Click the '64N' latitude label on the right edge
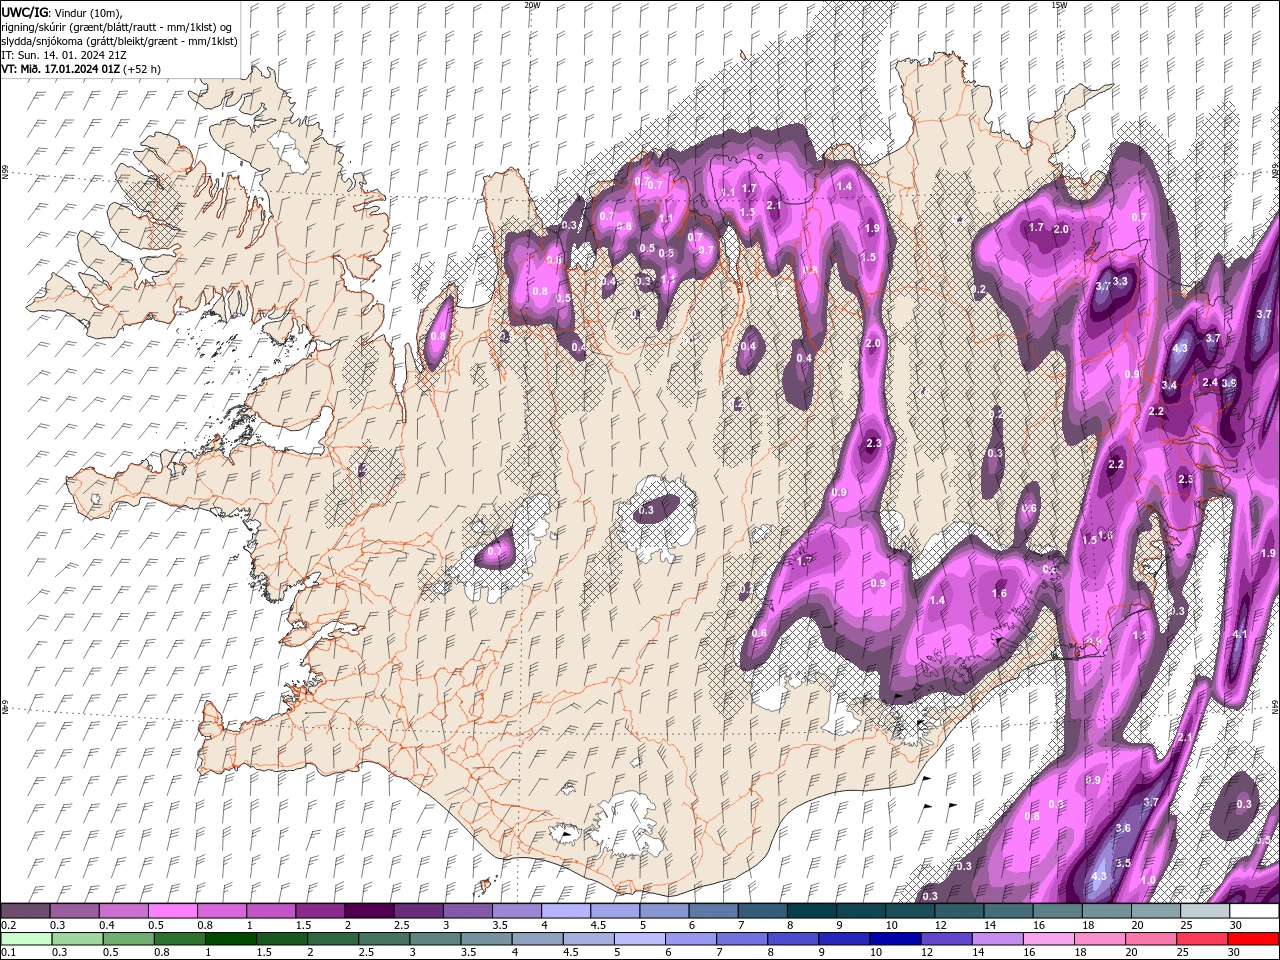The image size is (1280, 960). pyautogui.click(x=1275, y=706)
